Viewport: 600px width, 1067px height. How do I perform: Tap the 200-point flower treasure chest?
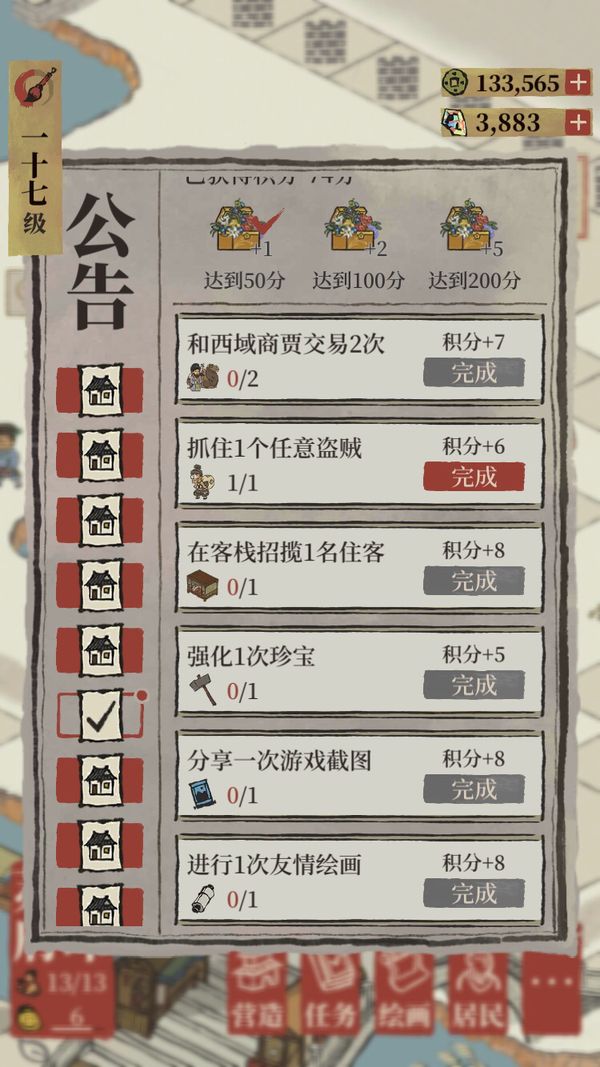[471, 227]
